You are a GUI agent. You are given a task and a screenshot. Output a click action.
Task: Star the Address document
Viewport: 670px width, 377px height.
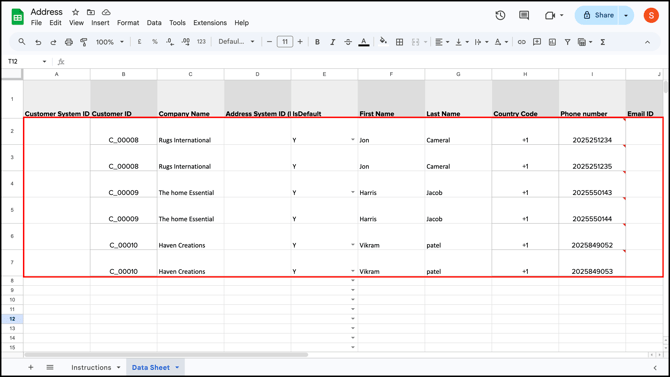[x=75, y=12]
